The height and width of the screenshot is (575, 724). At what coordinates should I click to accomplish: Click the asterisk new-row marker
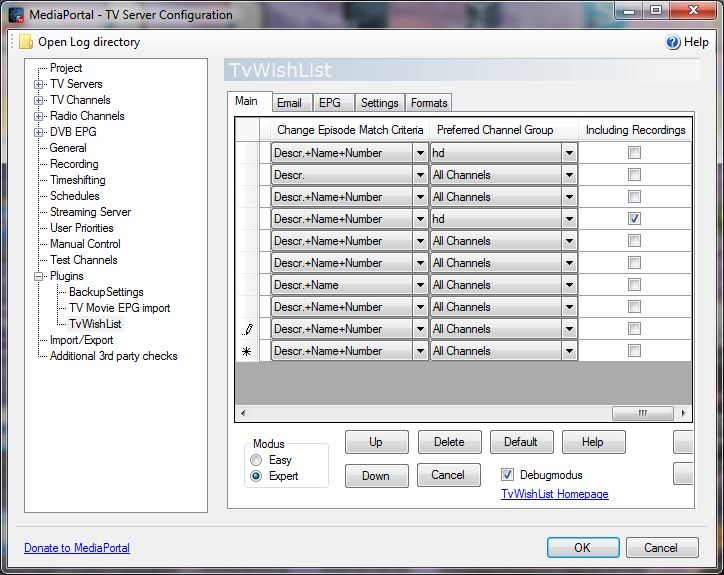tap(247, 351)
